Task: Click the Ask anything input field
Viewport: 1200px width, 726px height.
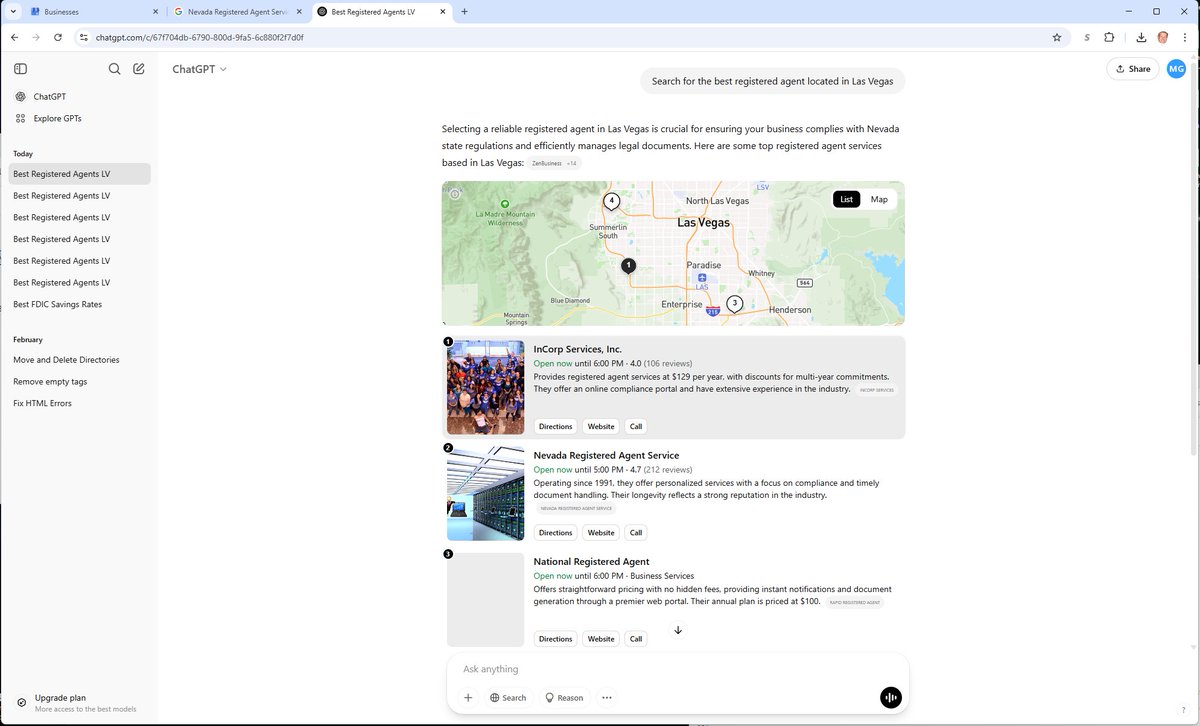Action: point(678,669)
